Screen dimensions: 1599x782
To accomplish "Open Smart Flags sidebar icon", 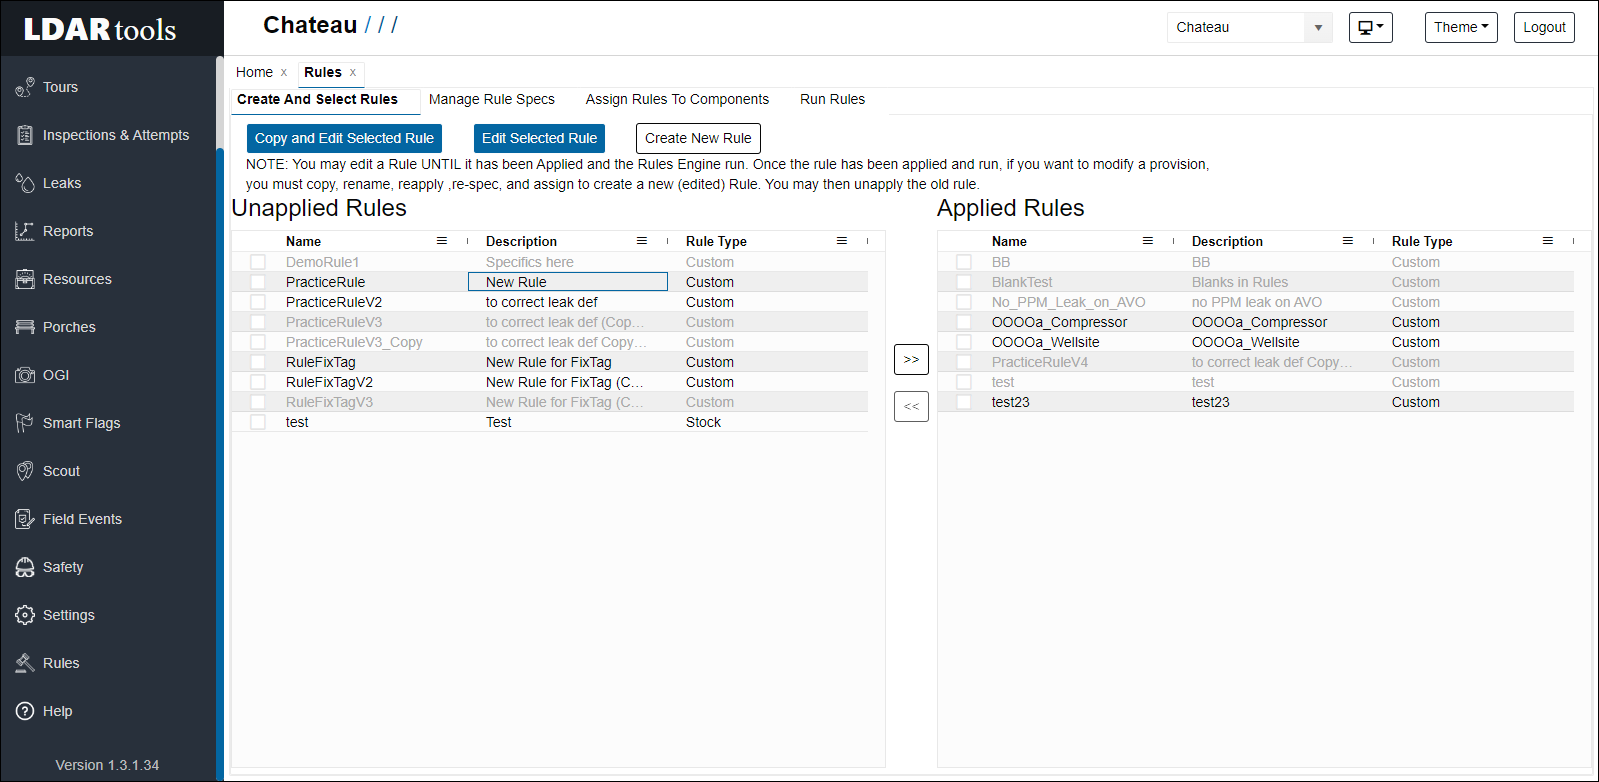I will pyautogui.click(x=25, y=423).
